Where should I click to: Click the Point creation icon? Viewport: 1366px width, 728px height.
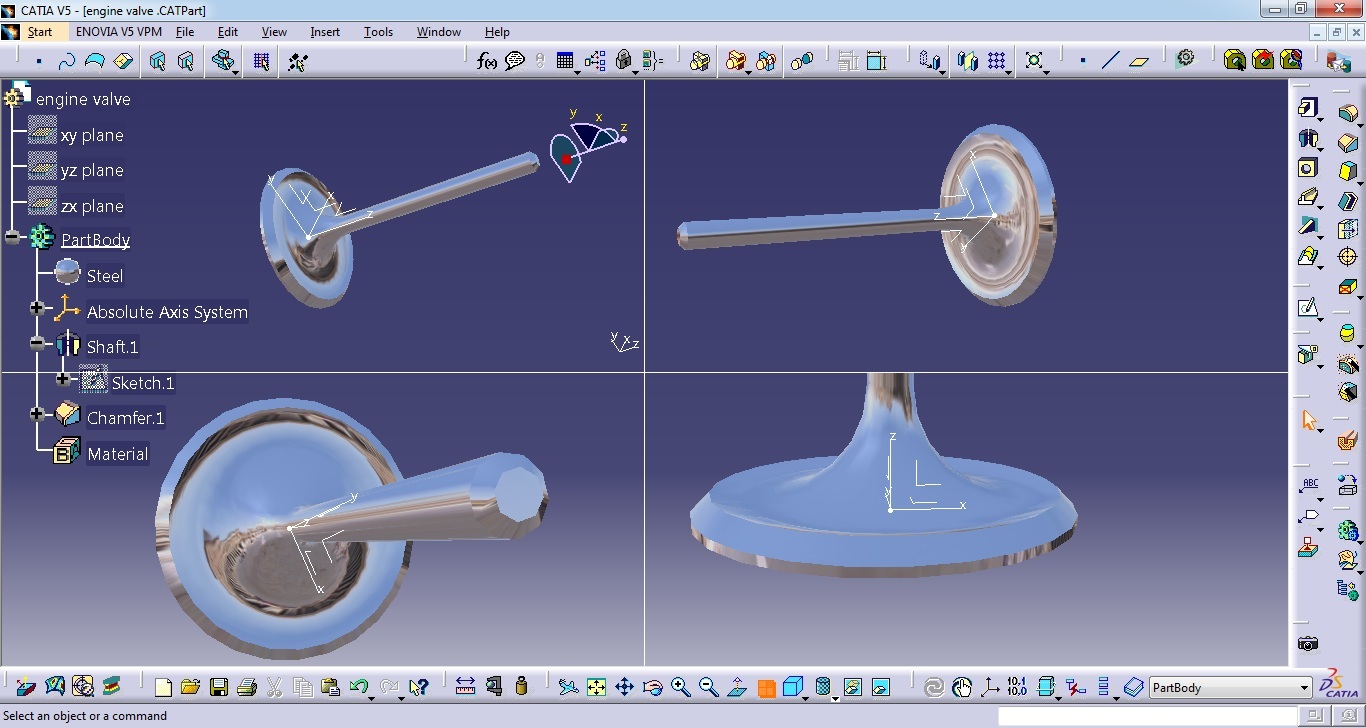(1083, 61)
